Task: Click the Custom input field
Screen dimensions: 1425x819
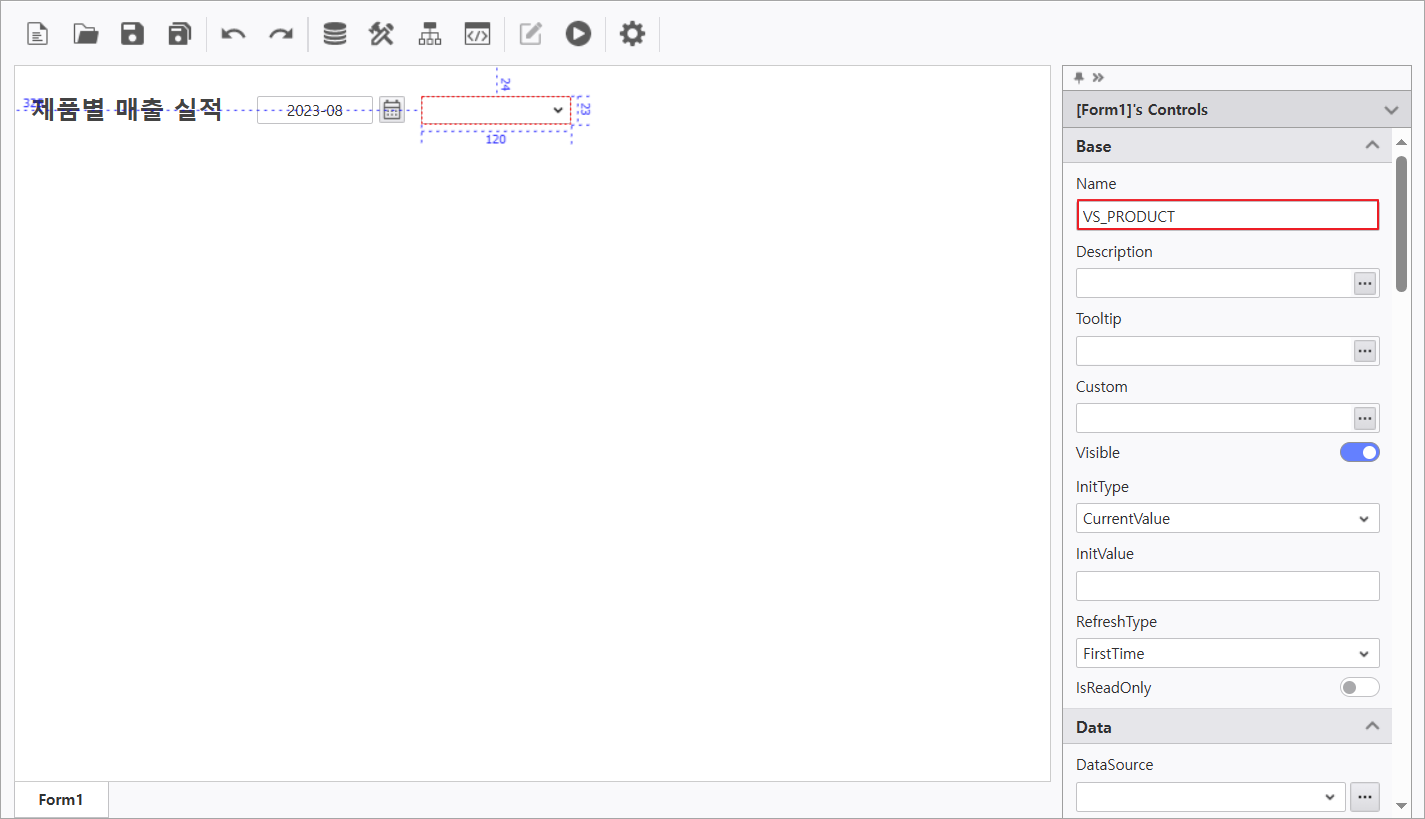Action: tap(1215, 418)
